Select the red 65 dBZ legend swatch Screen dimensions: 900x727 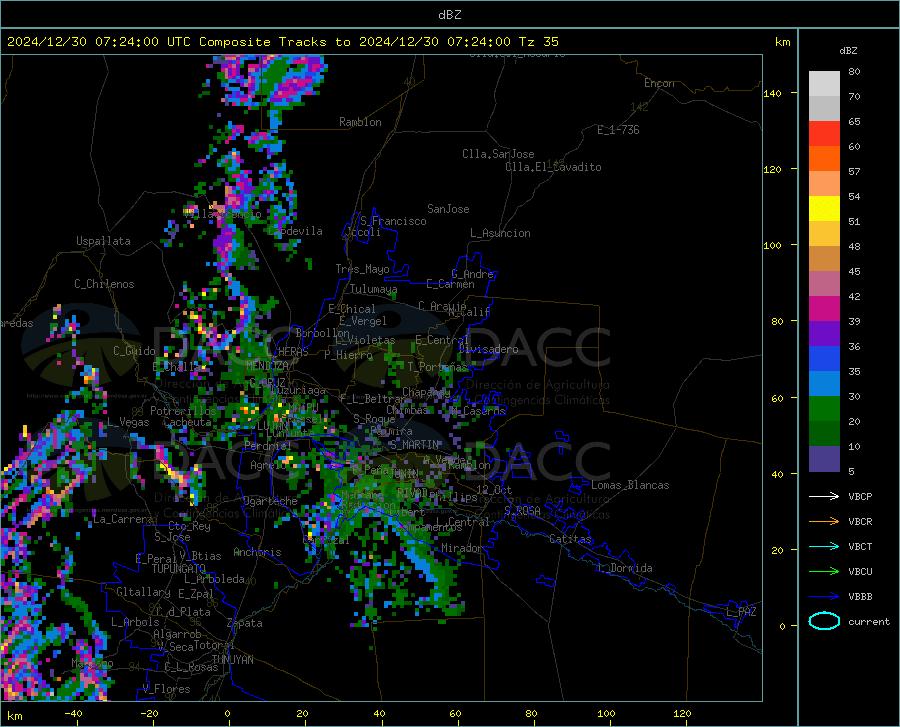(x=824, y=134)
